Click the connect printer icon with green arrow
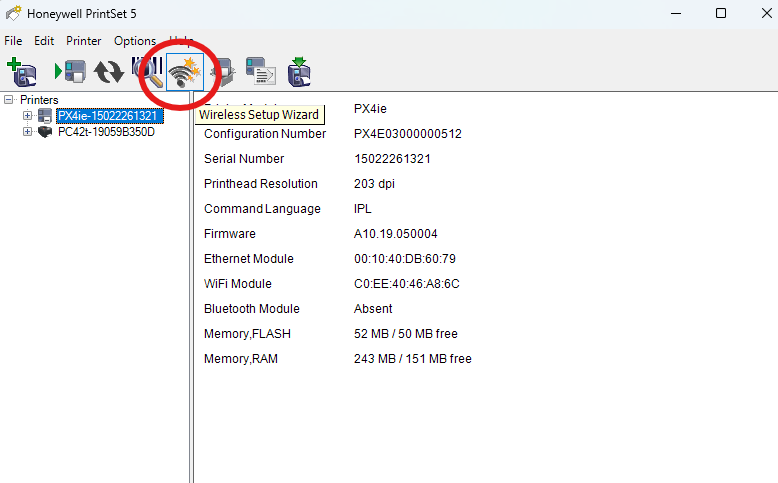778x483 pixels. pyautogui.click(x=70, y=72)
